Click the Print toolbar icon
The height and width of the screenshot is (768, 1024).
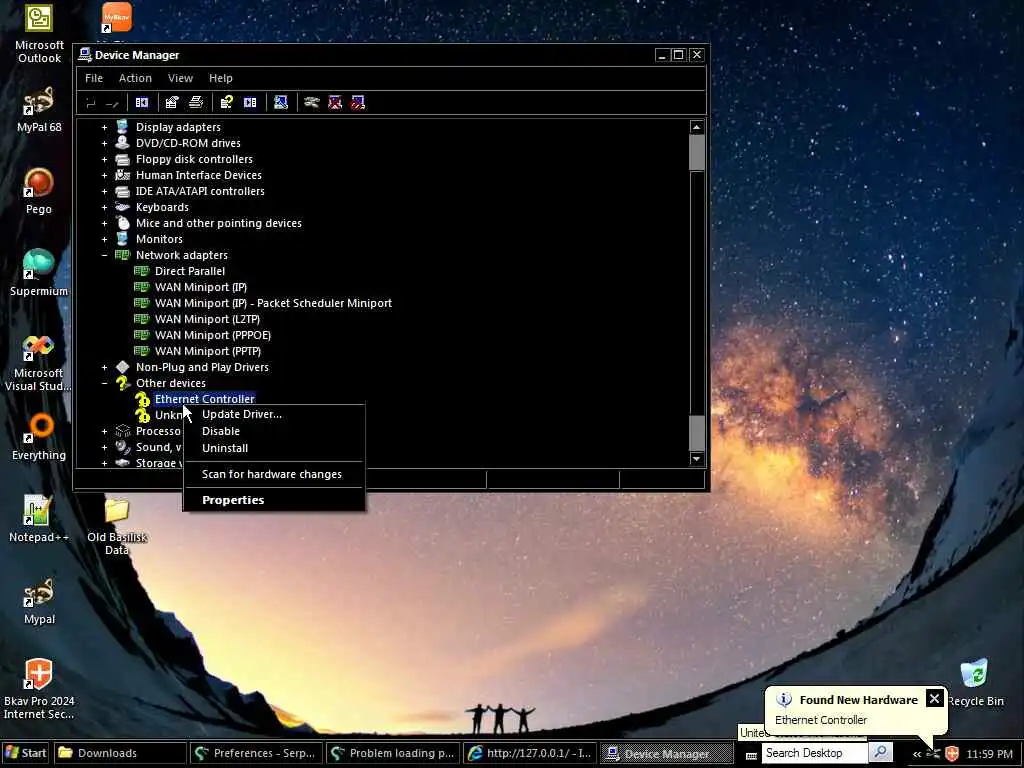[196, 103]
